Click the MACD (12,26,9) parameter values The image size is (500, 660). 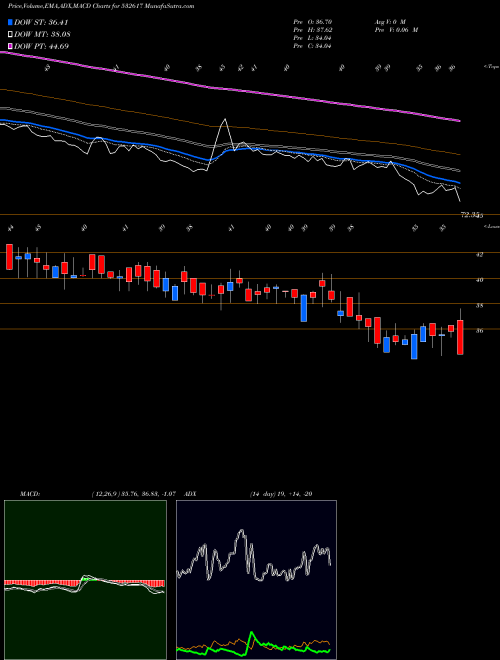click(133, 494)
